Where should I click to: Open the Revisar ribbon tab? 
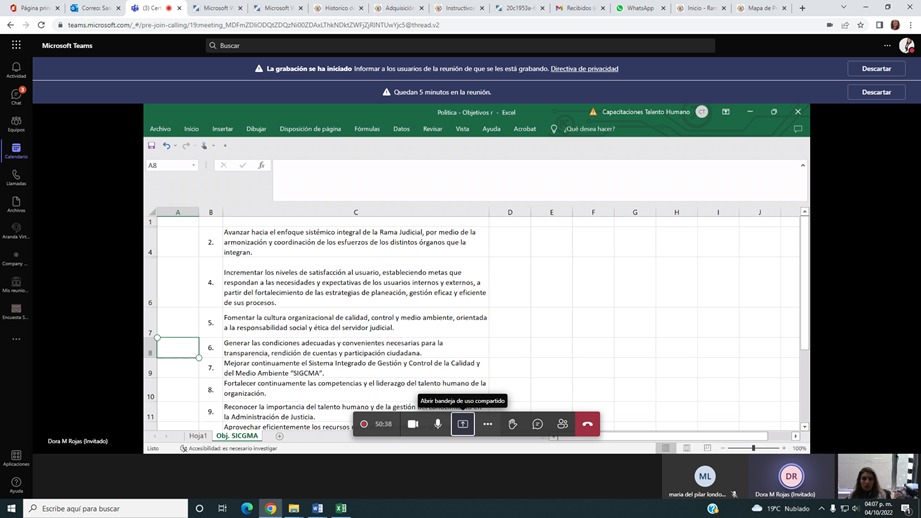click(x=432, y=129)
